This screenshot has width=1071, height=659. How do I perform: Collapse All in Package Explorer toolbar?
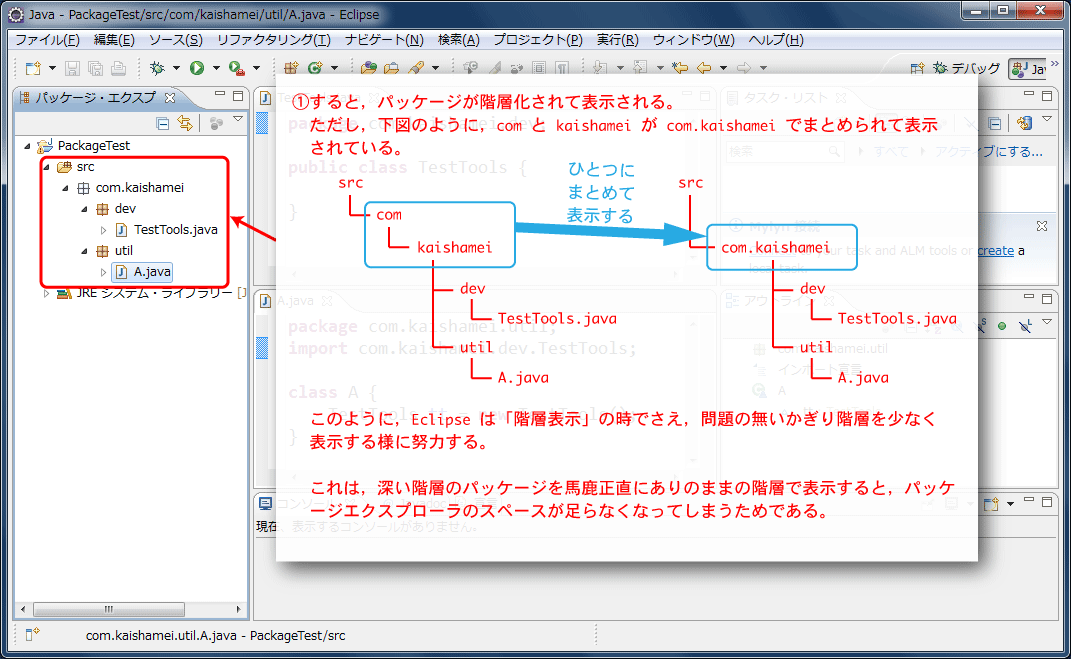(x=163, y=123)
